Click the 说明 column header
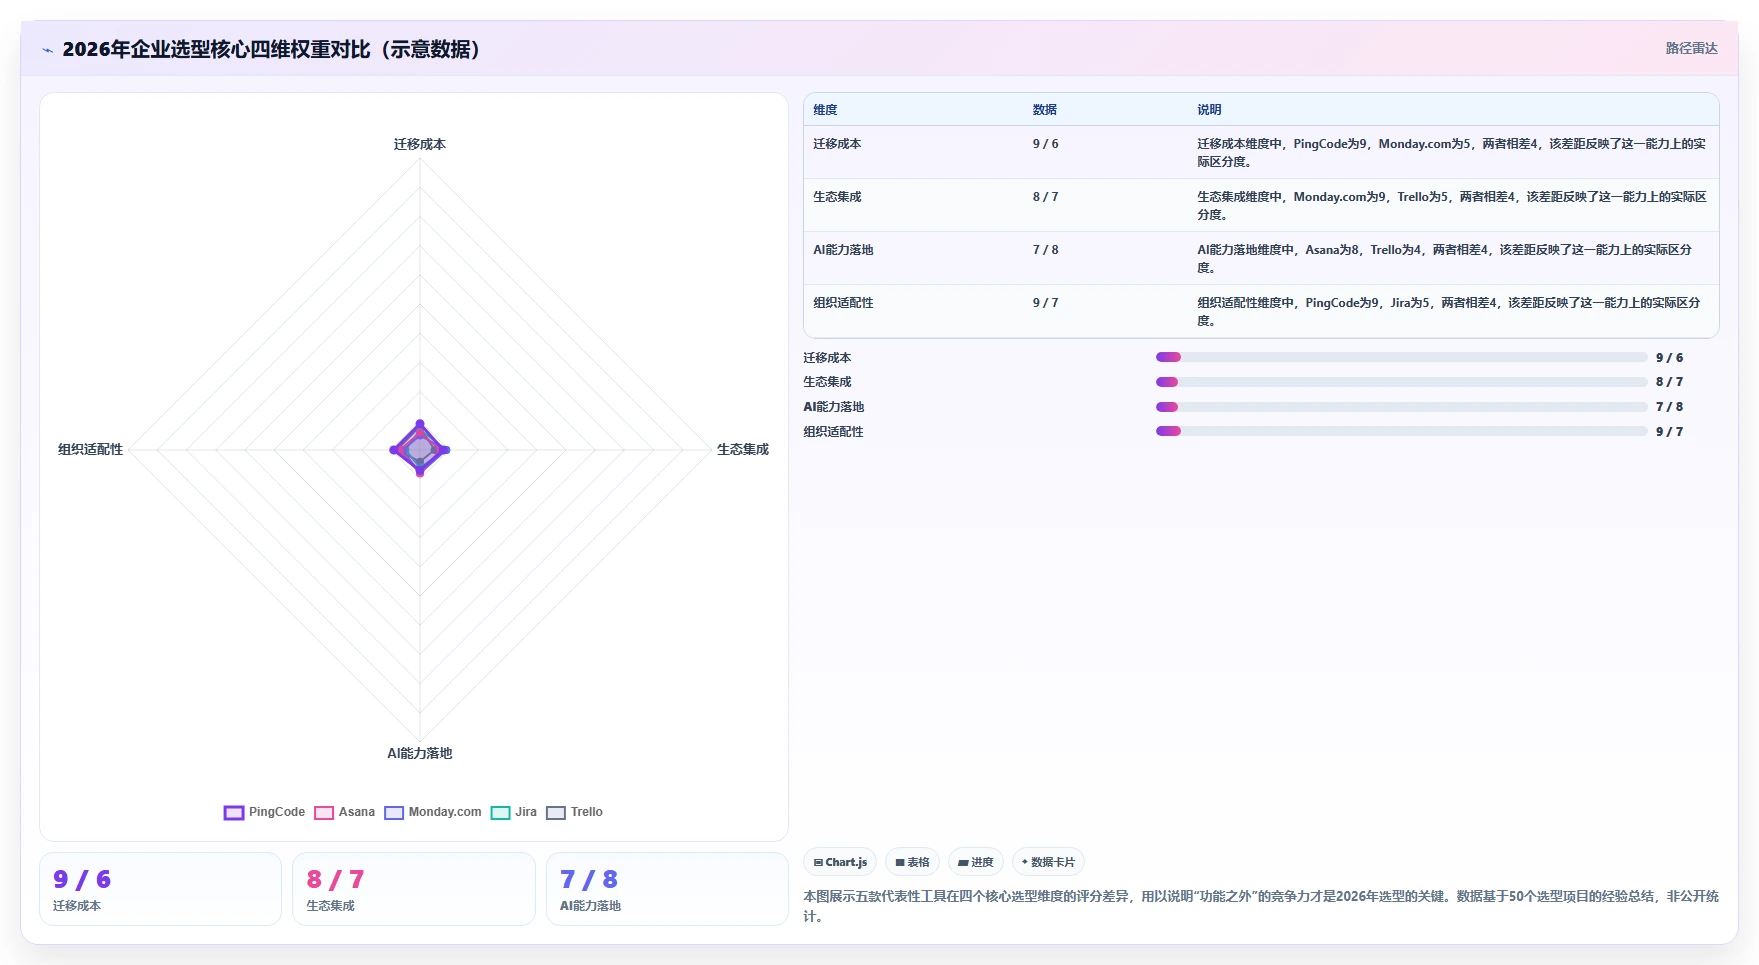Viewport: 1759px width, 965px height. [x=1209, y=110]
